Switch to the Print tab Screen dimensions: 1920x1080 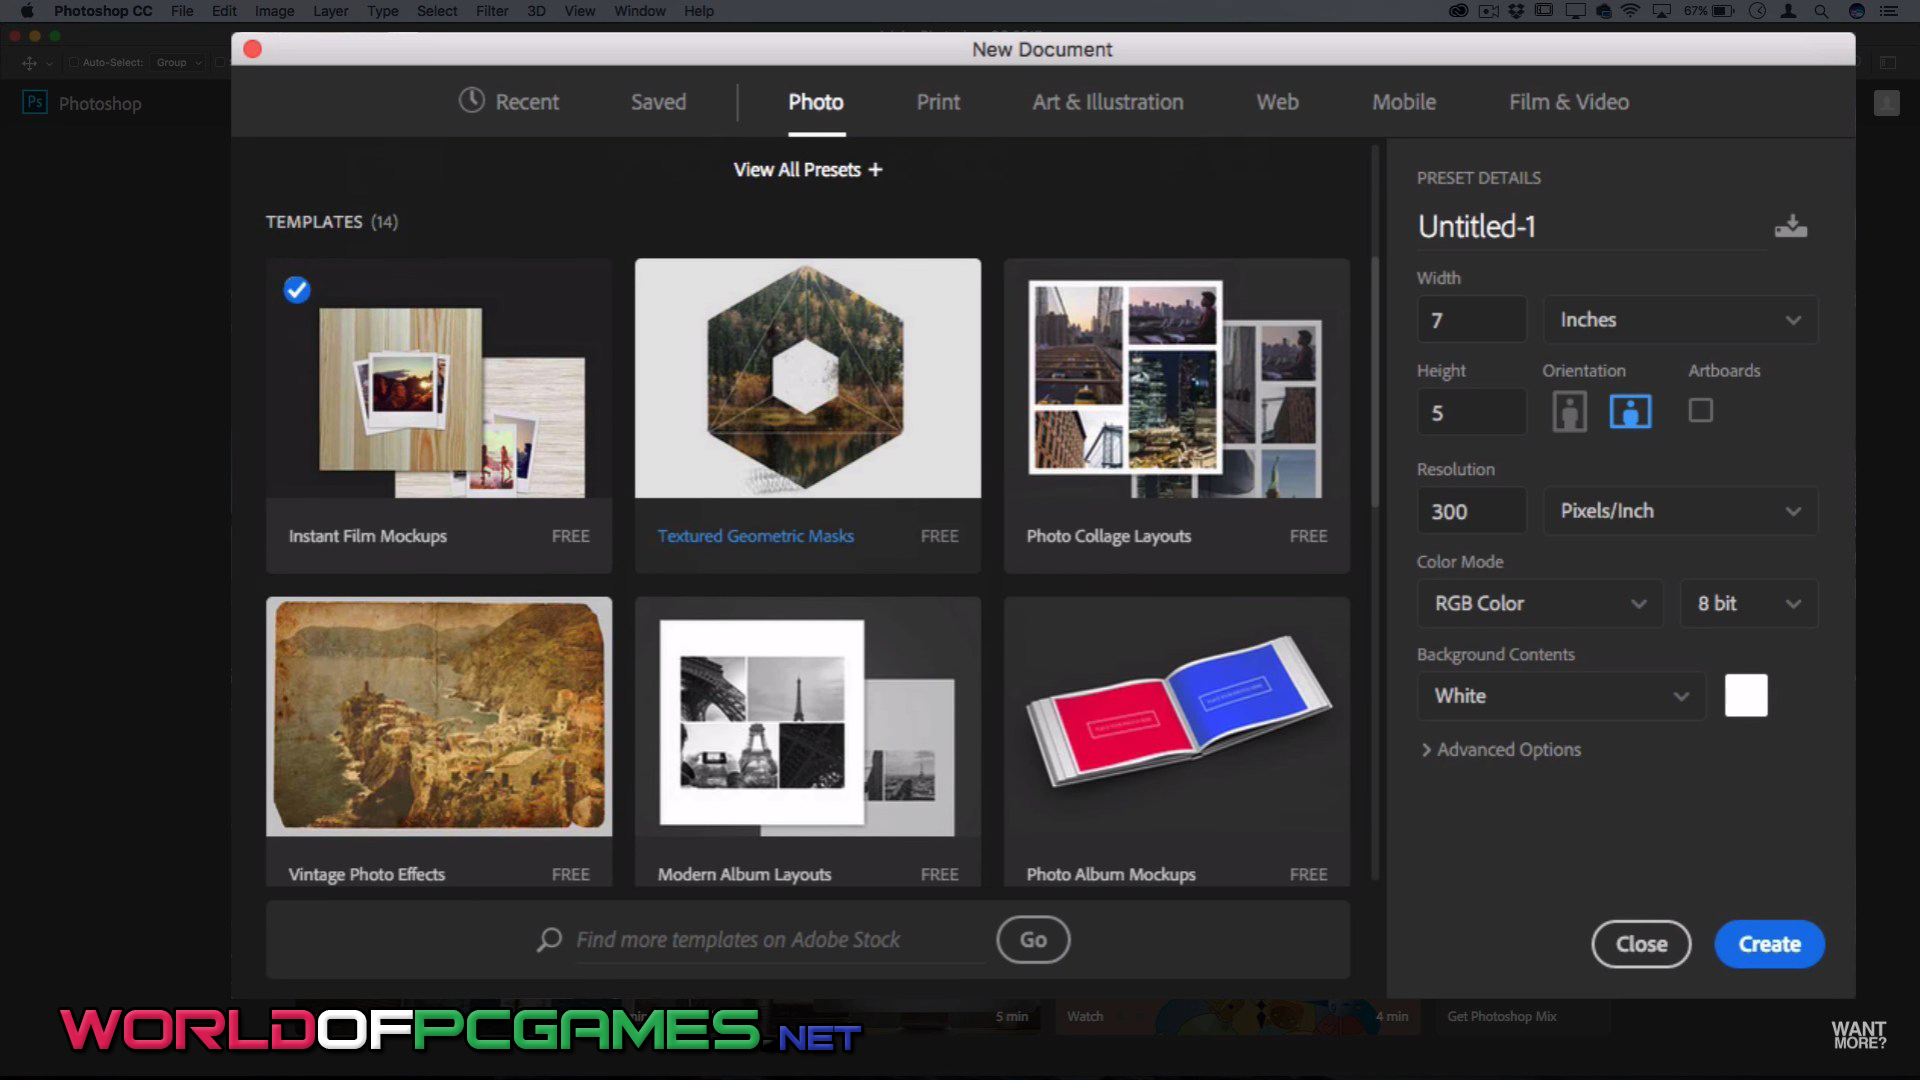(x=937, y=102)
